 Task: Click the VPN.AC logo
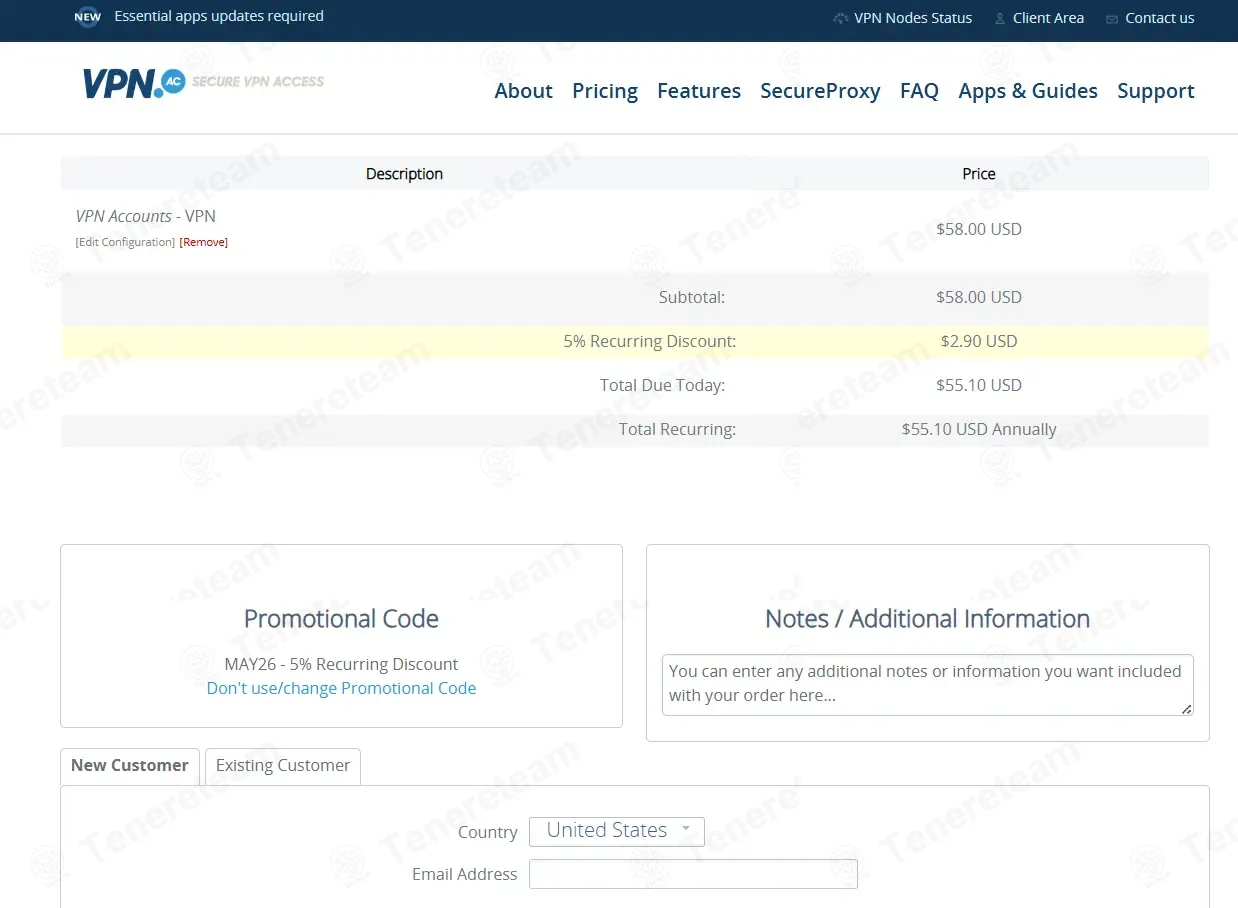coord(204,82)
